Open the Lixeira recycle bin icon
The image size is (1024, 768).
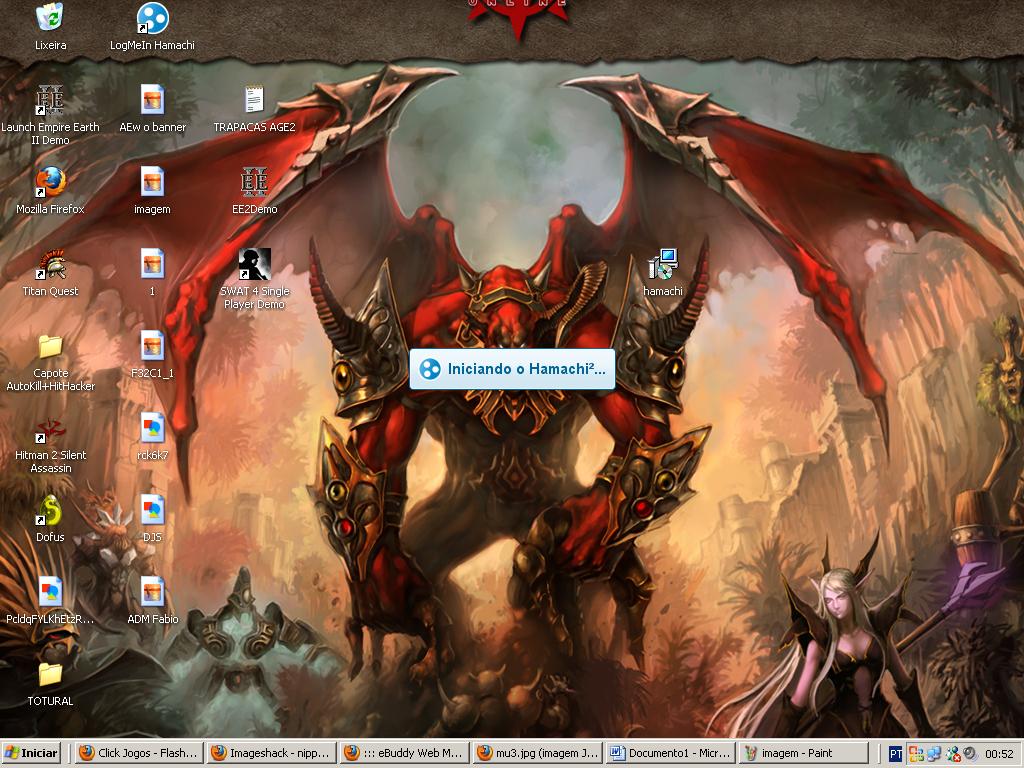pyautogui.click(x=50, y=18)
